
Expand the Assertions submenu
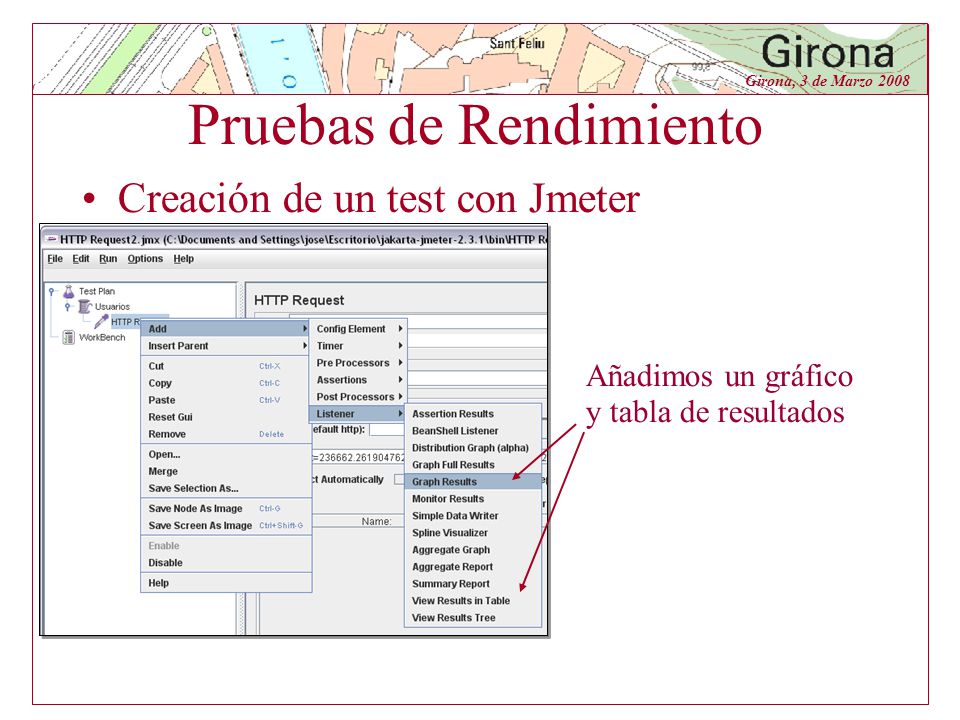coord(358,380)
